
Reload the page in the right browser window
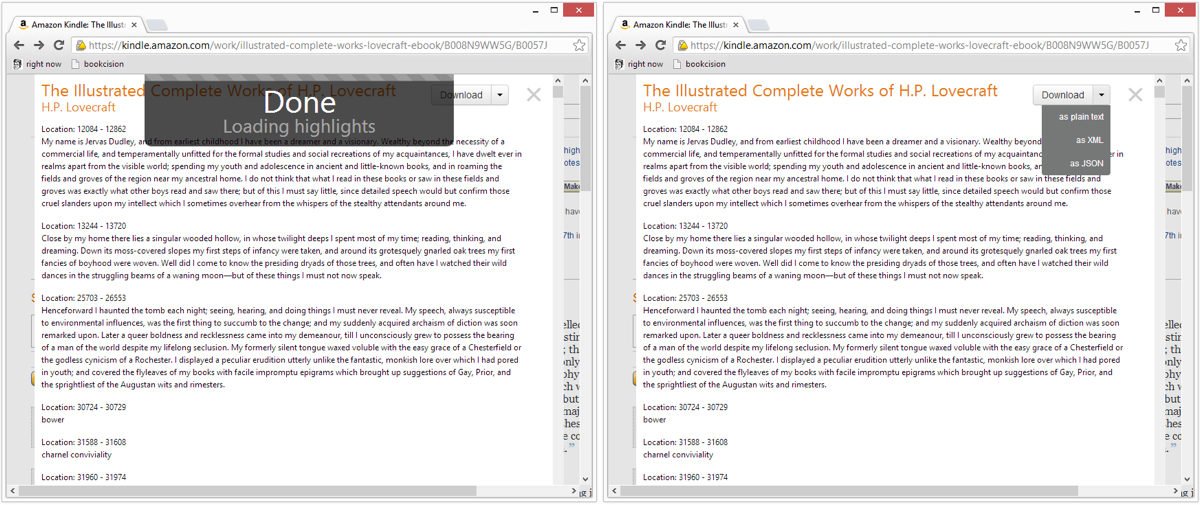[x=660, y=45]
